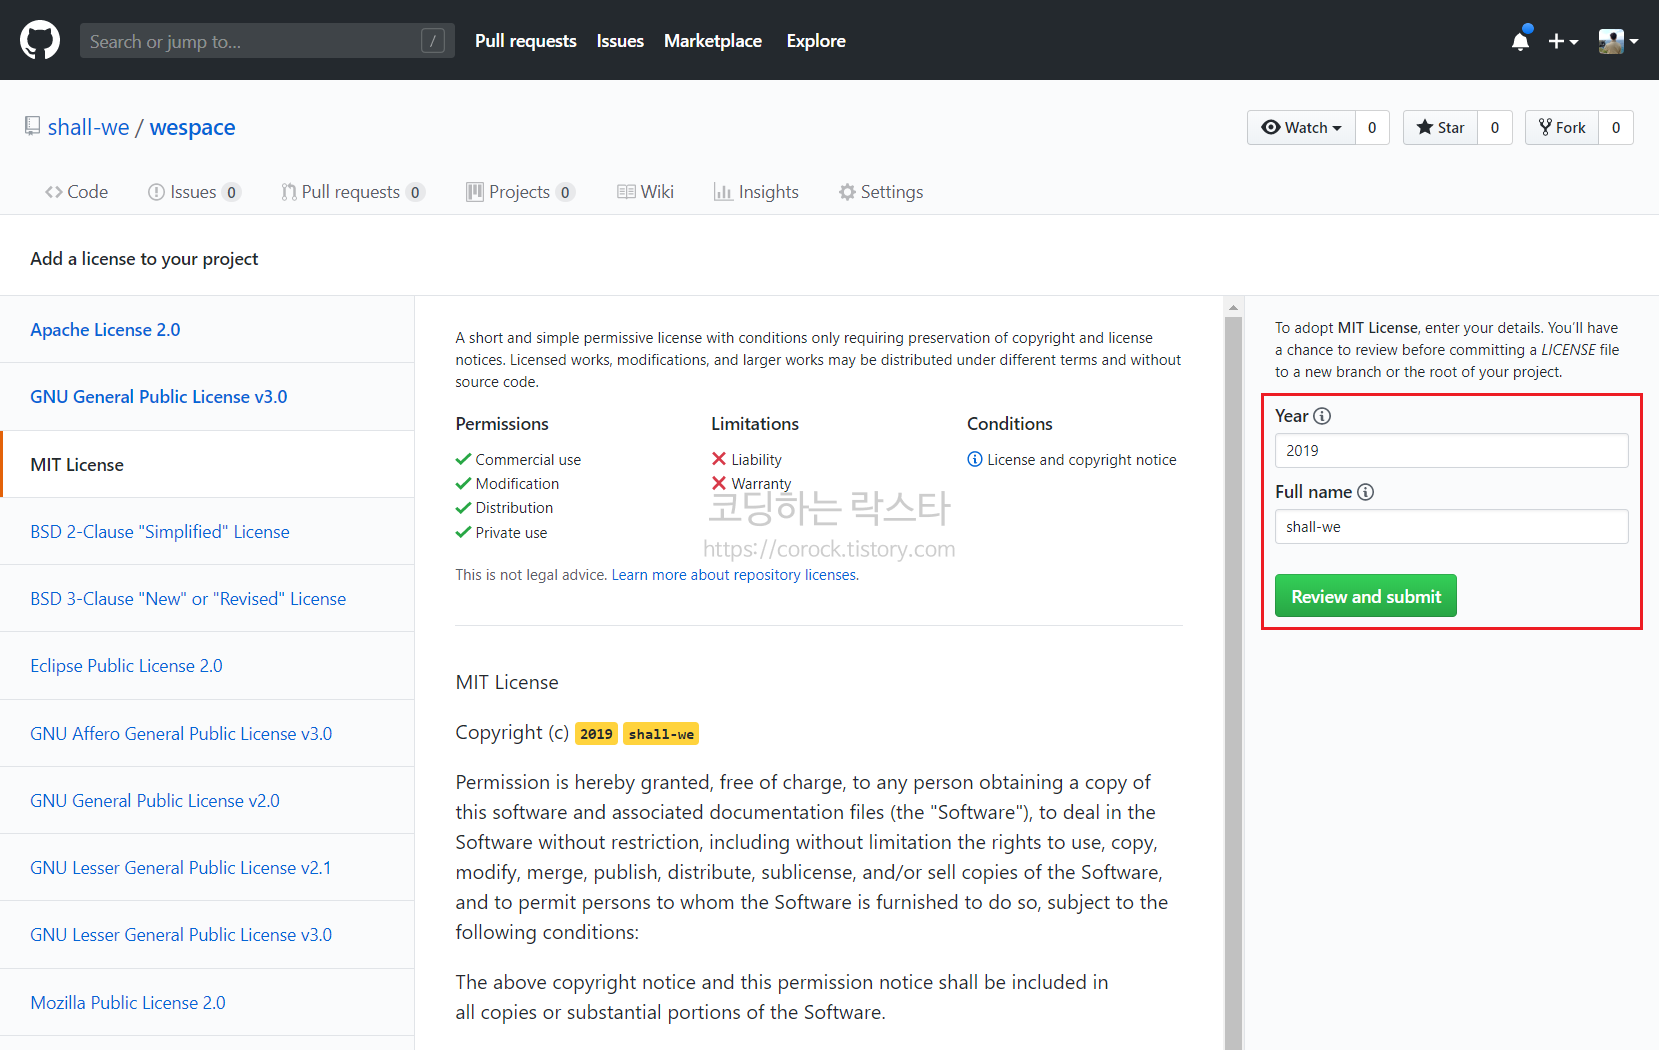This screenshot has height=1050, width=1659.
Task: Click the repository book icon
Action: point(33,126)
